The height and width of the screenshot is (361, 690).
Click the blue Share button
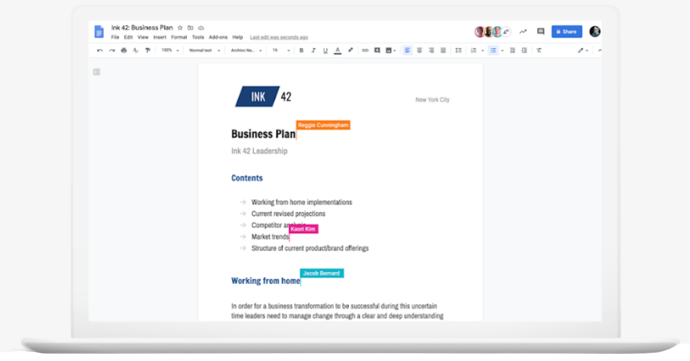point(566,32)
